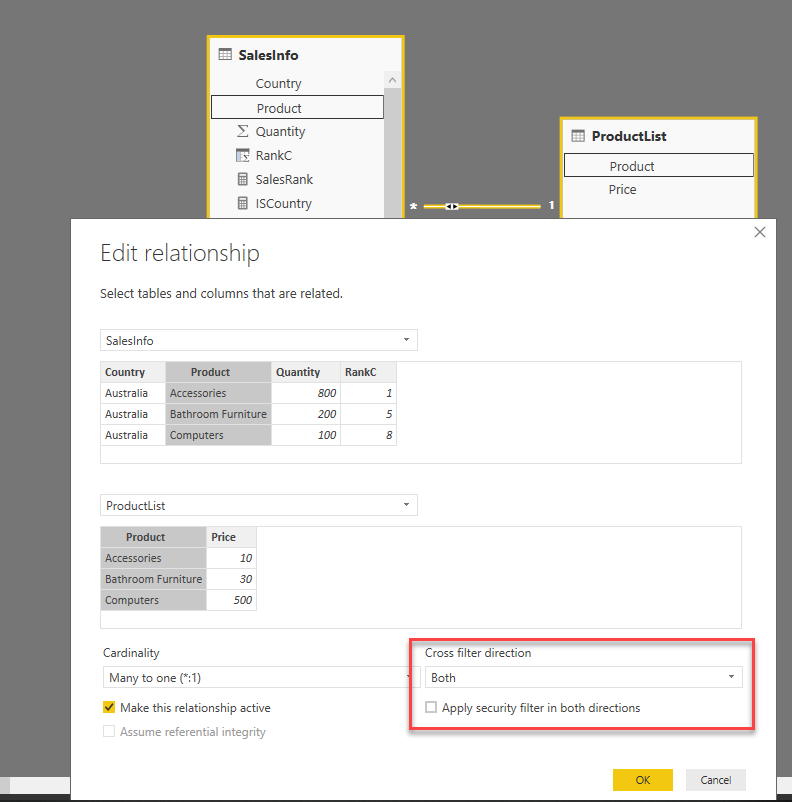Select SalesRank measure in SalesInfo table
The width and height of the screenshot is (792, 802).
[284, 180]
